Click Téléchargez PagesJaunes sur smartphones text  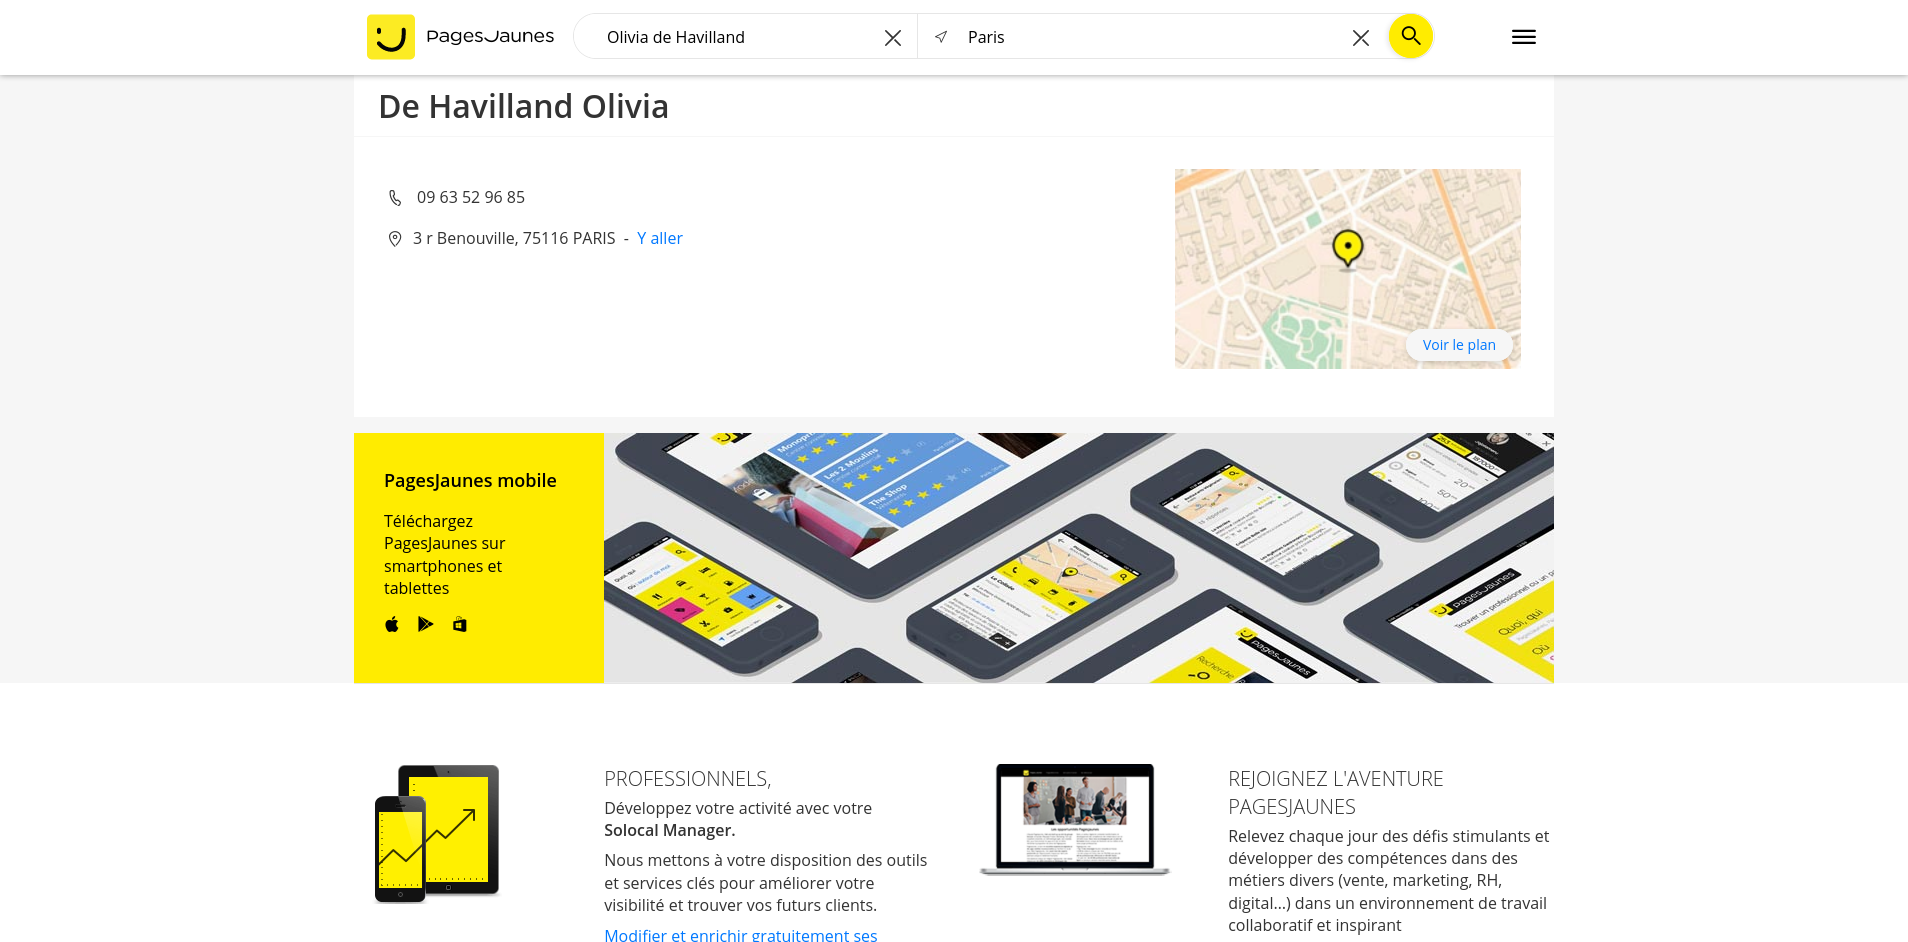(x=444, y=554)
